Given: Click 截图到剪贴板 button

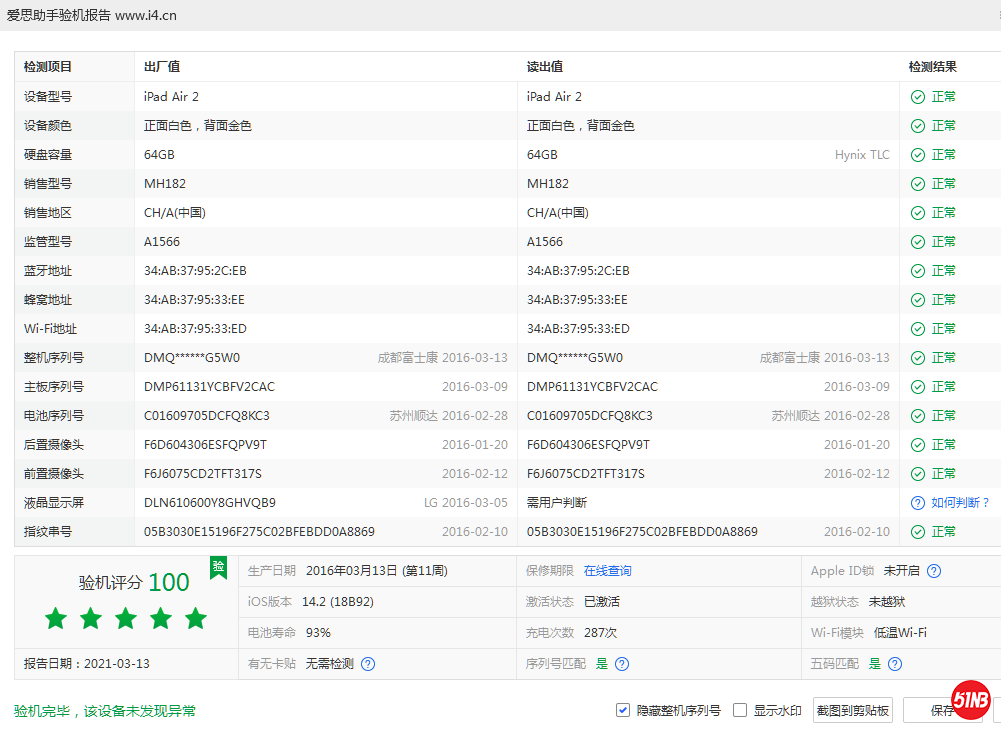Looking at the screenshot, I should pyautogui.click(x=853, y=710).
